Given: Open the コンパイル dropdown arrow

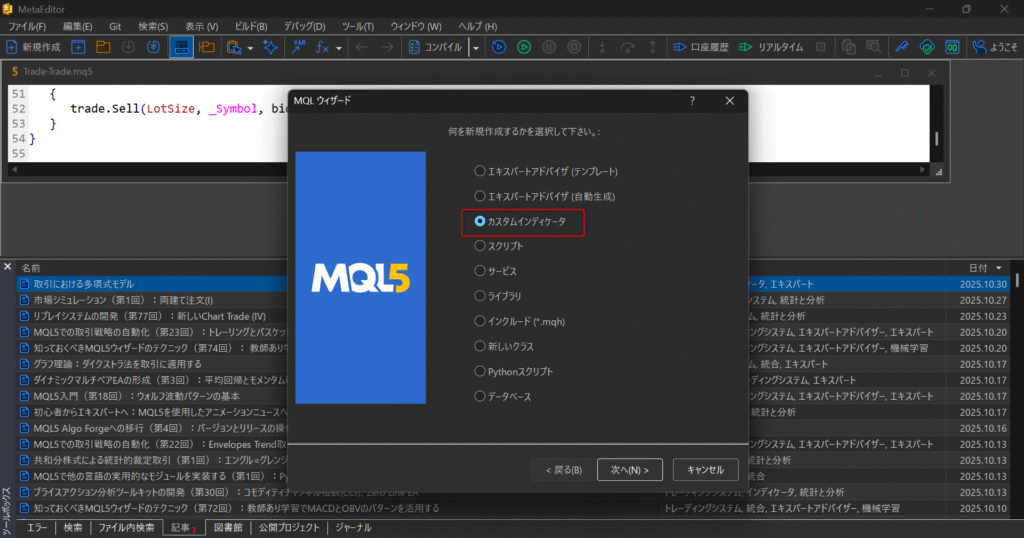Looking at the screenshot, I should pyautogui.click(x=476, y=47).
